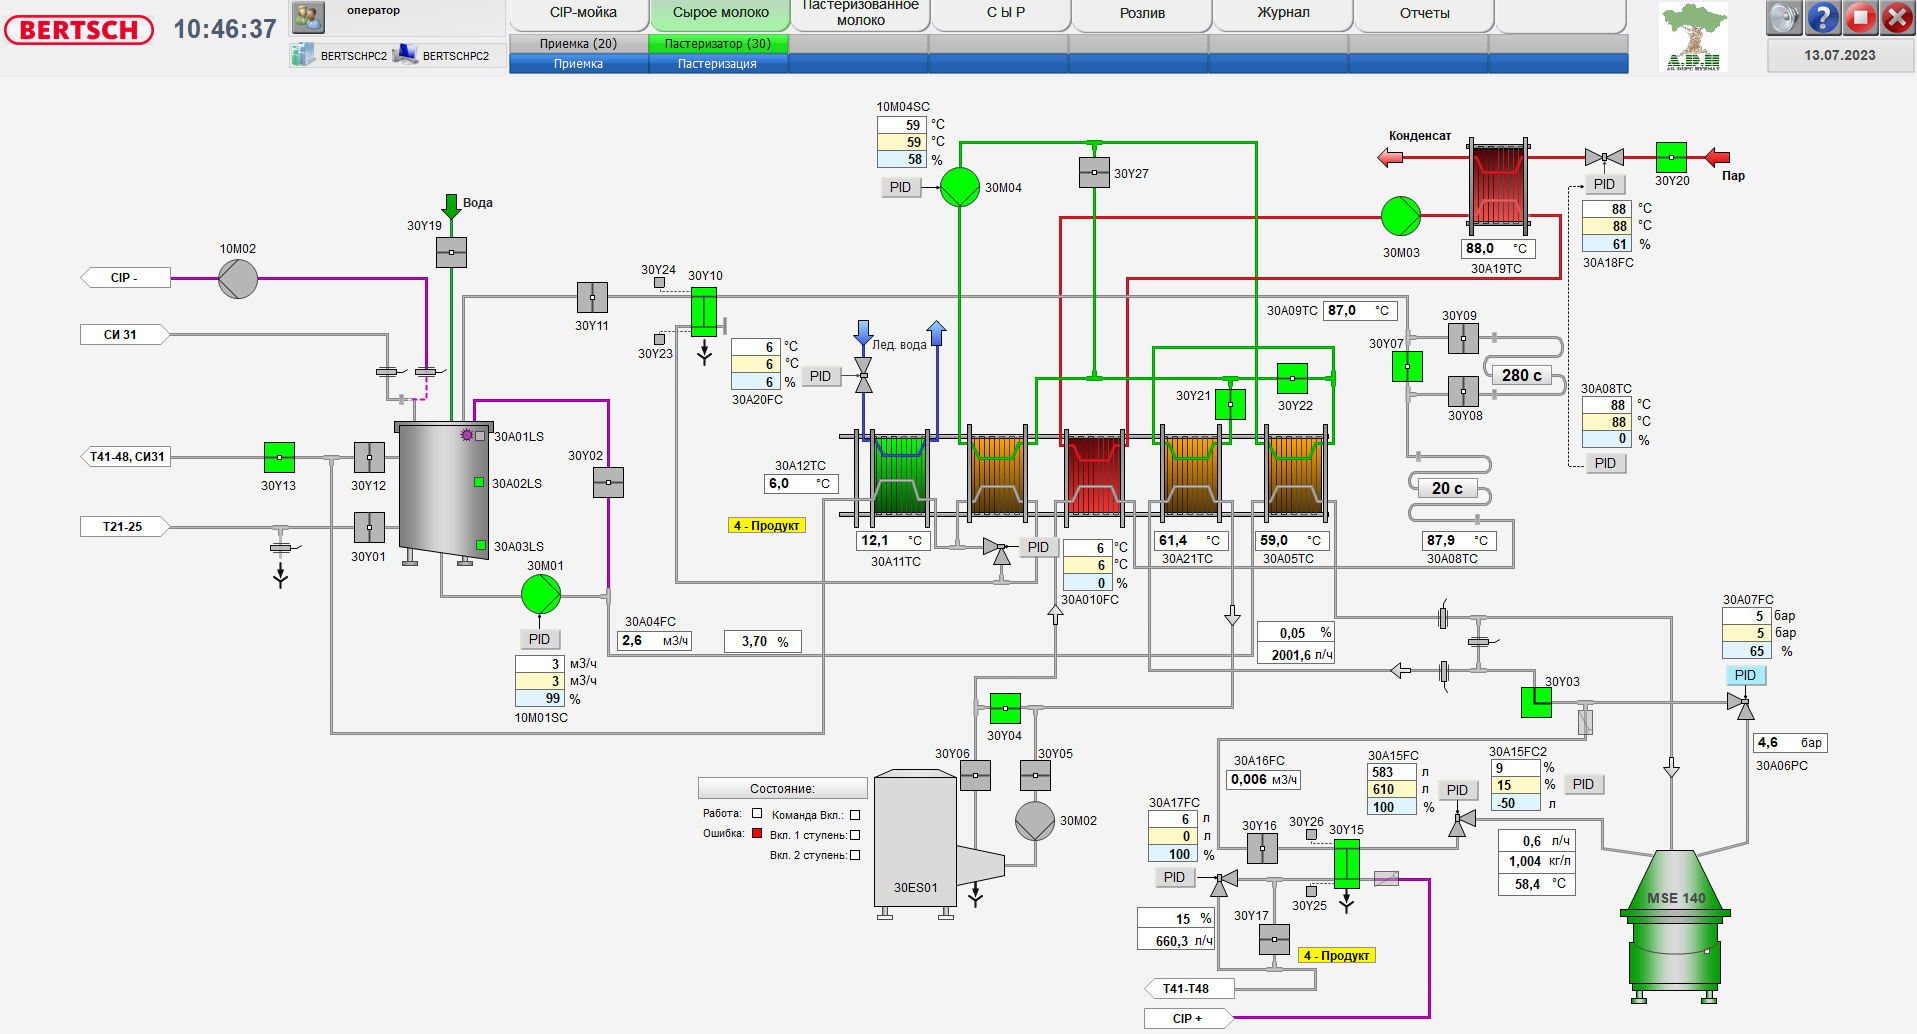Click the green valve 30Y03
1917x1034 pixels.
pos(1536,704)
